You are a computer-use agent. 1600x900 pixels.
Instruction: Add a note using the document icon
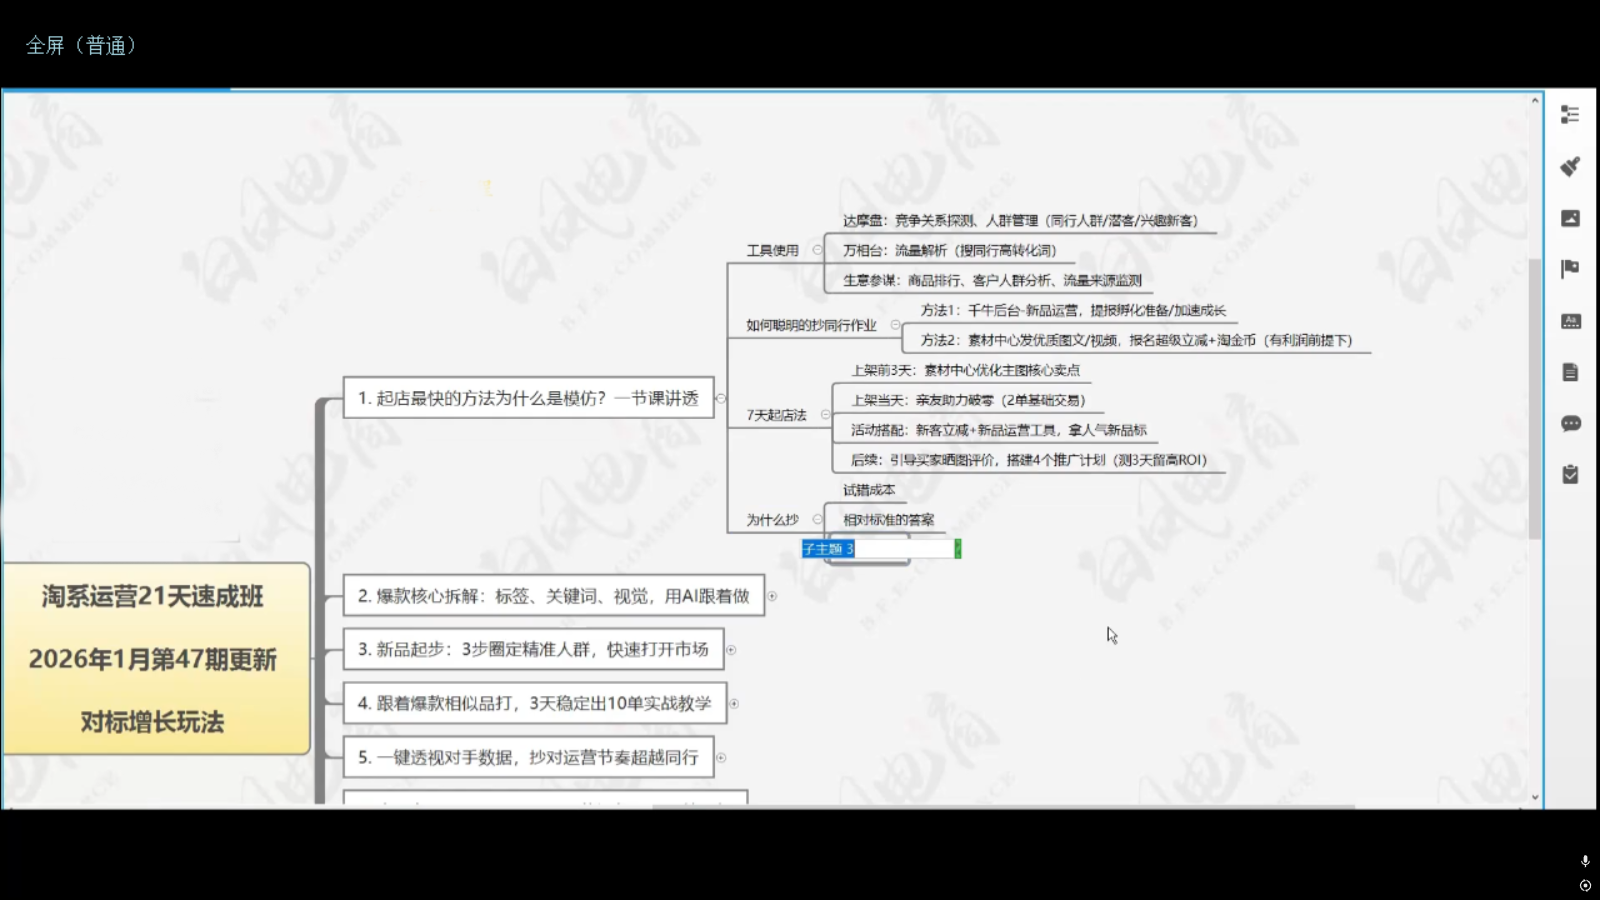click(1570, 371)
